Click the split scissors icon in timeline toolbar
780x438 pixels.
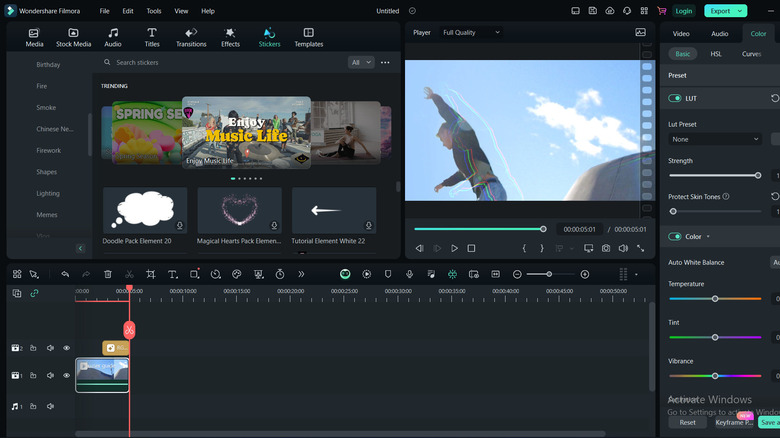coord(129,274)
